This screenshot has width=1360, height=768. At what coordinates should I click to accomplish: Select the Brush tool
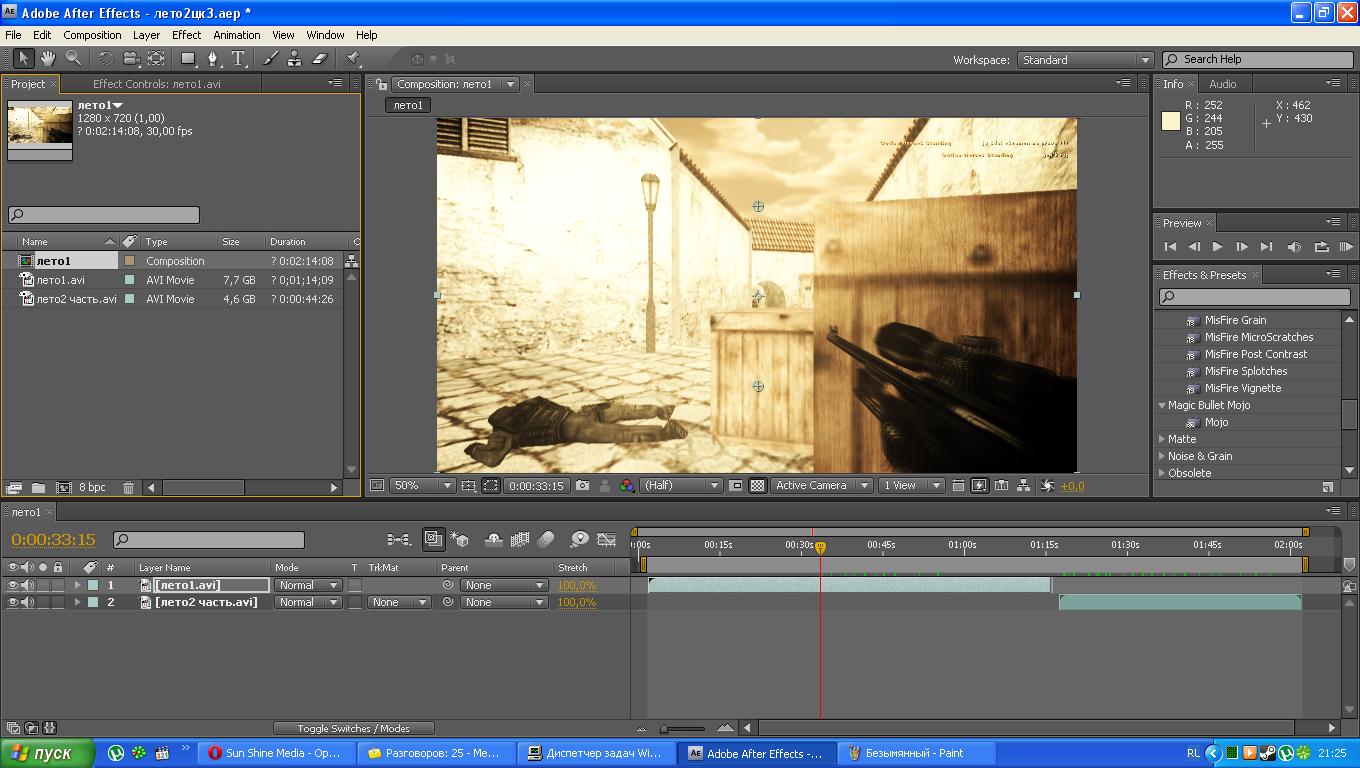270,59
